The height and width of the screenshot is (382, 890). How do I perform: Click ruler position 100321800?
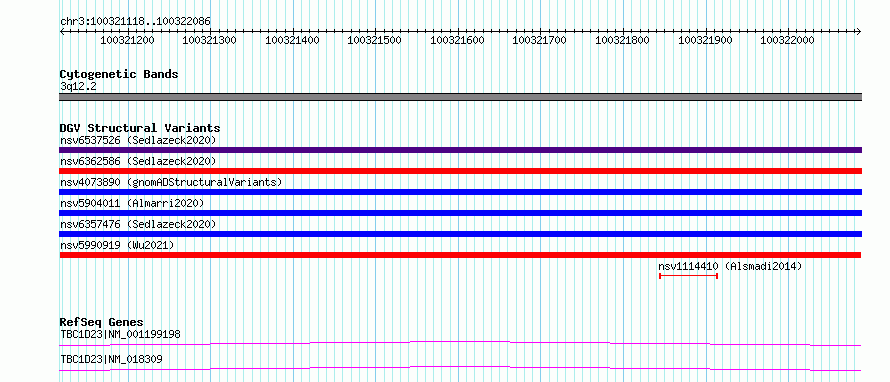(x=623, y=40)
